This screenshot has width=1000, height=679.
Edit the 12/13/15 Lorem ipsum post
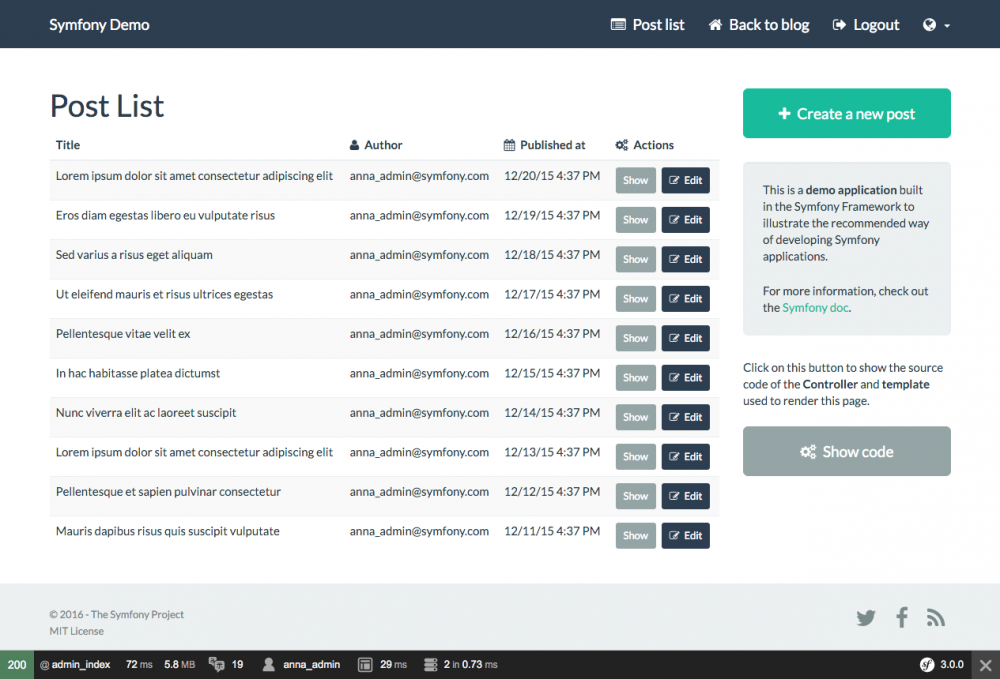click(686, 457)
